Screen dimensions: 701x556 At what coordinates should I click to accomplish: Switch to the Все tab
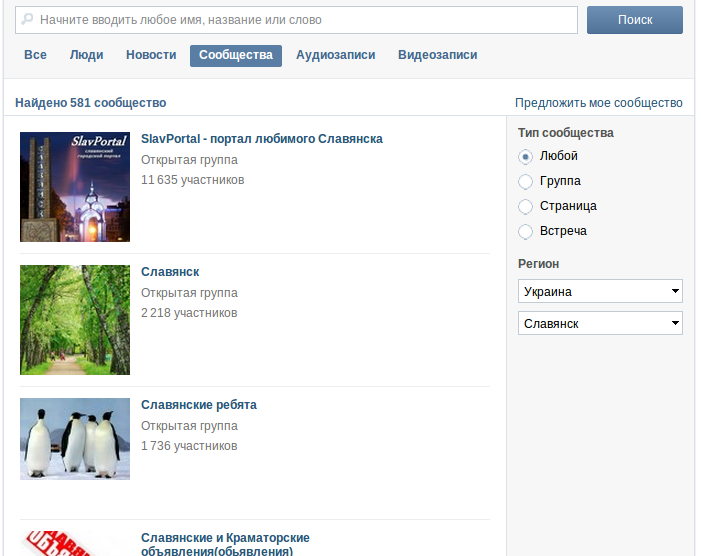(35, 55)
